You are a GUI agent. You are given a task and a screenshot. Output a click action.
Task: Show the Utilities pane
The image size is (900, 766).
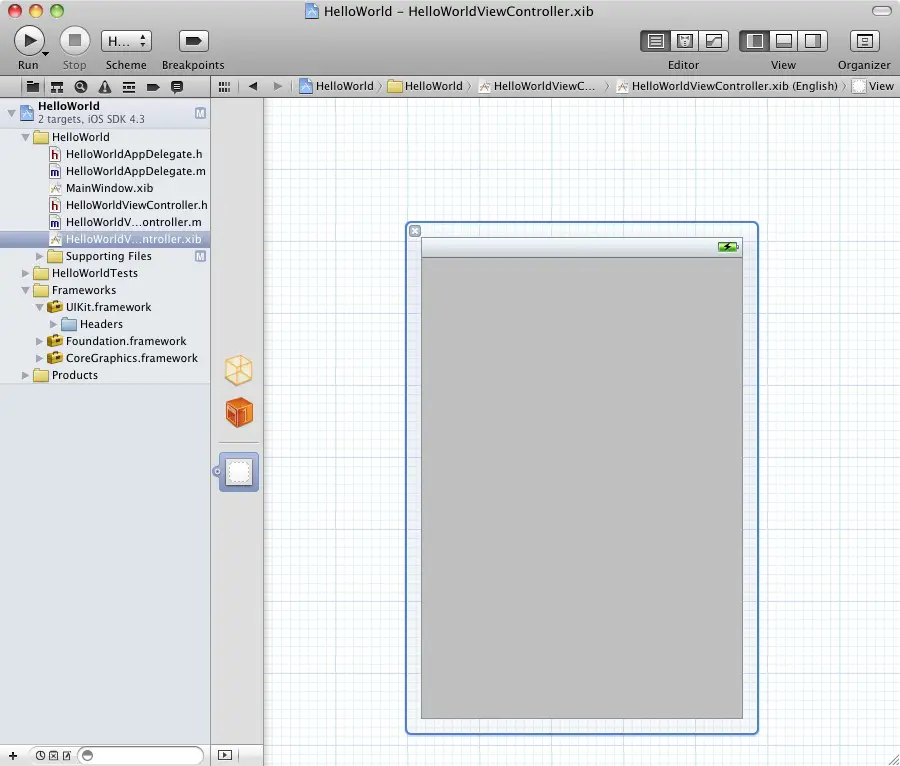(812, 41)
